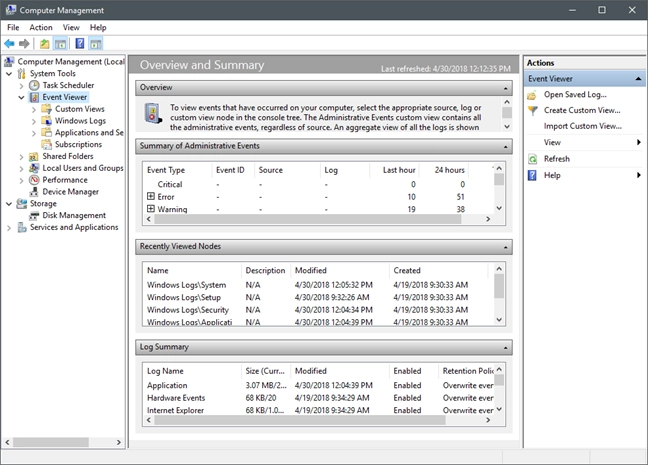
Task: Expand the Warning event type row
Action: pos(151,209)
